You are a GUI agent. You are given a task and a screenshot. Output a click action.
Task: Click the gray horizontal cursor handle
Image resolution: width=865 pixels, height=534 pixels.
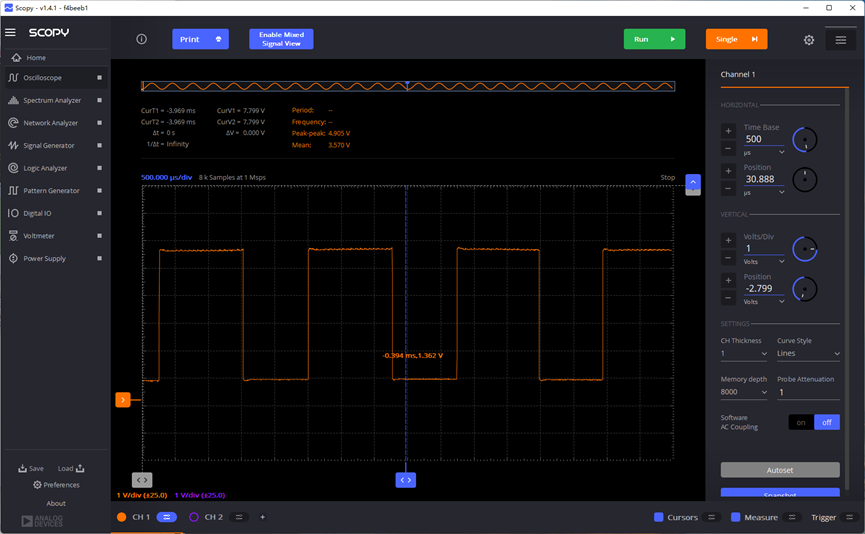coord(142,480)
